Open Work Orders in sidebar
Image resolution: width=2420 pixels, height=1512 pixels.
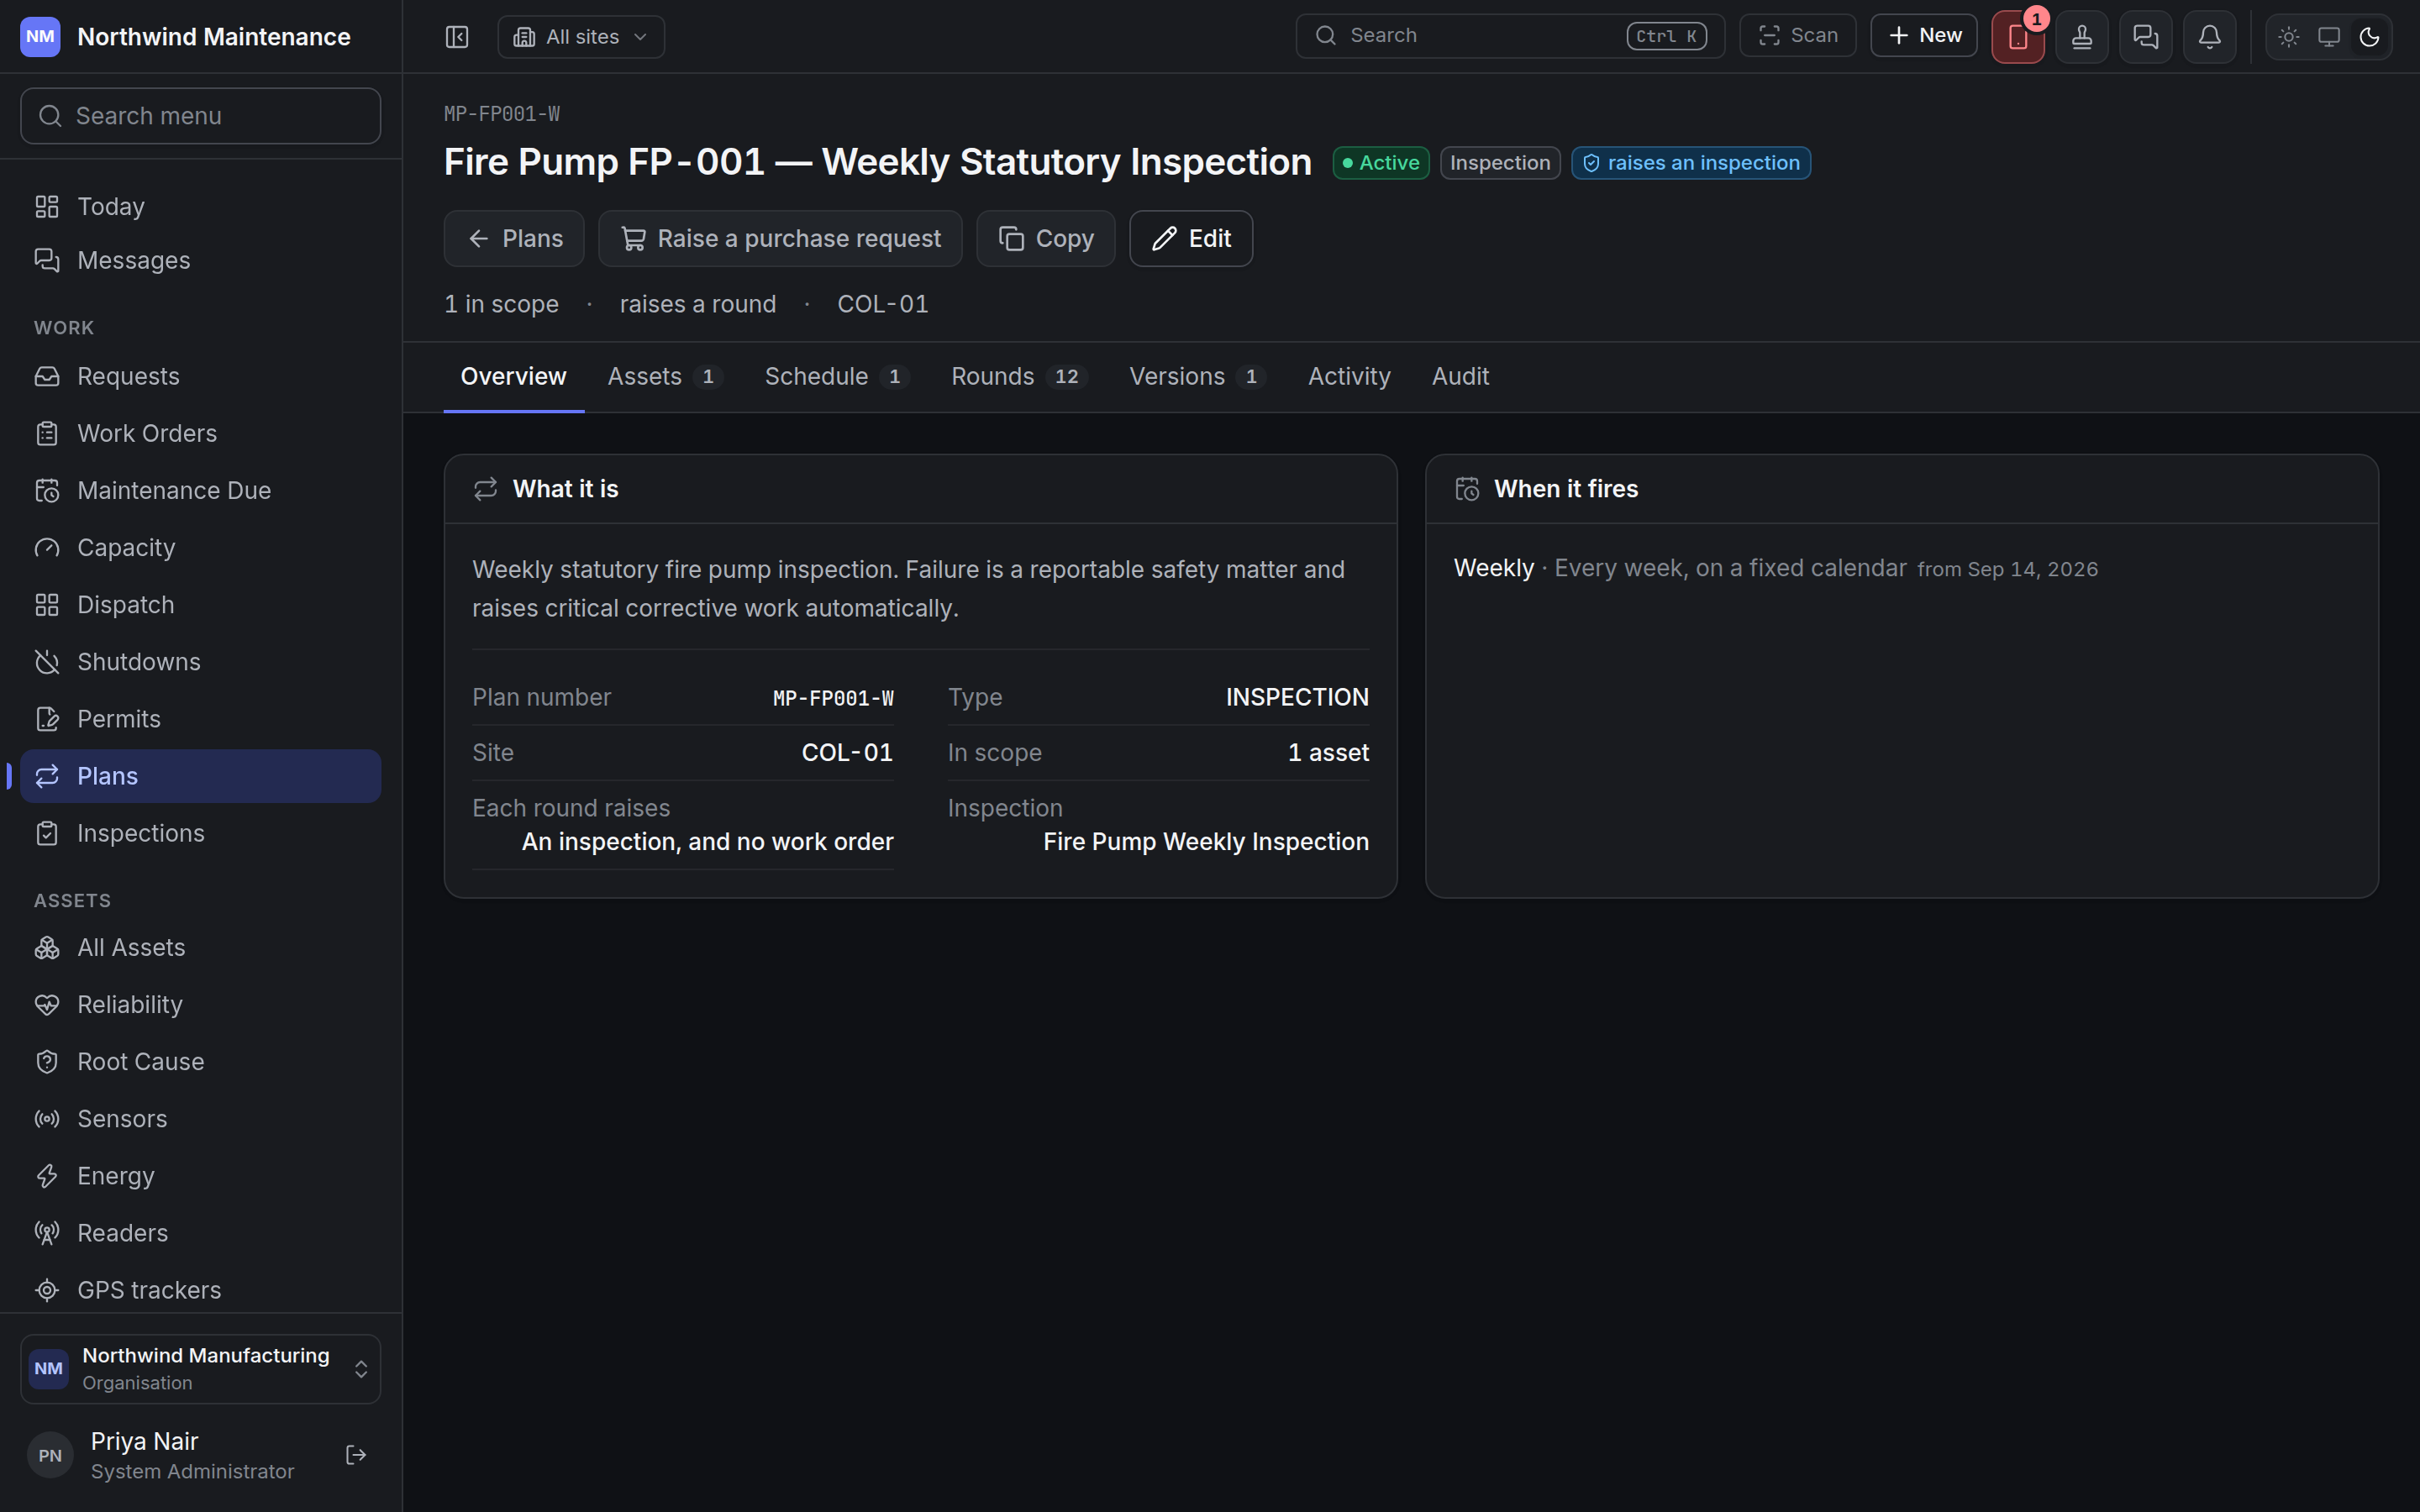point(200,433)
